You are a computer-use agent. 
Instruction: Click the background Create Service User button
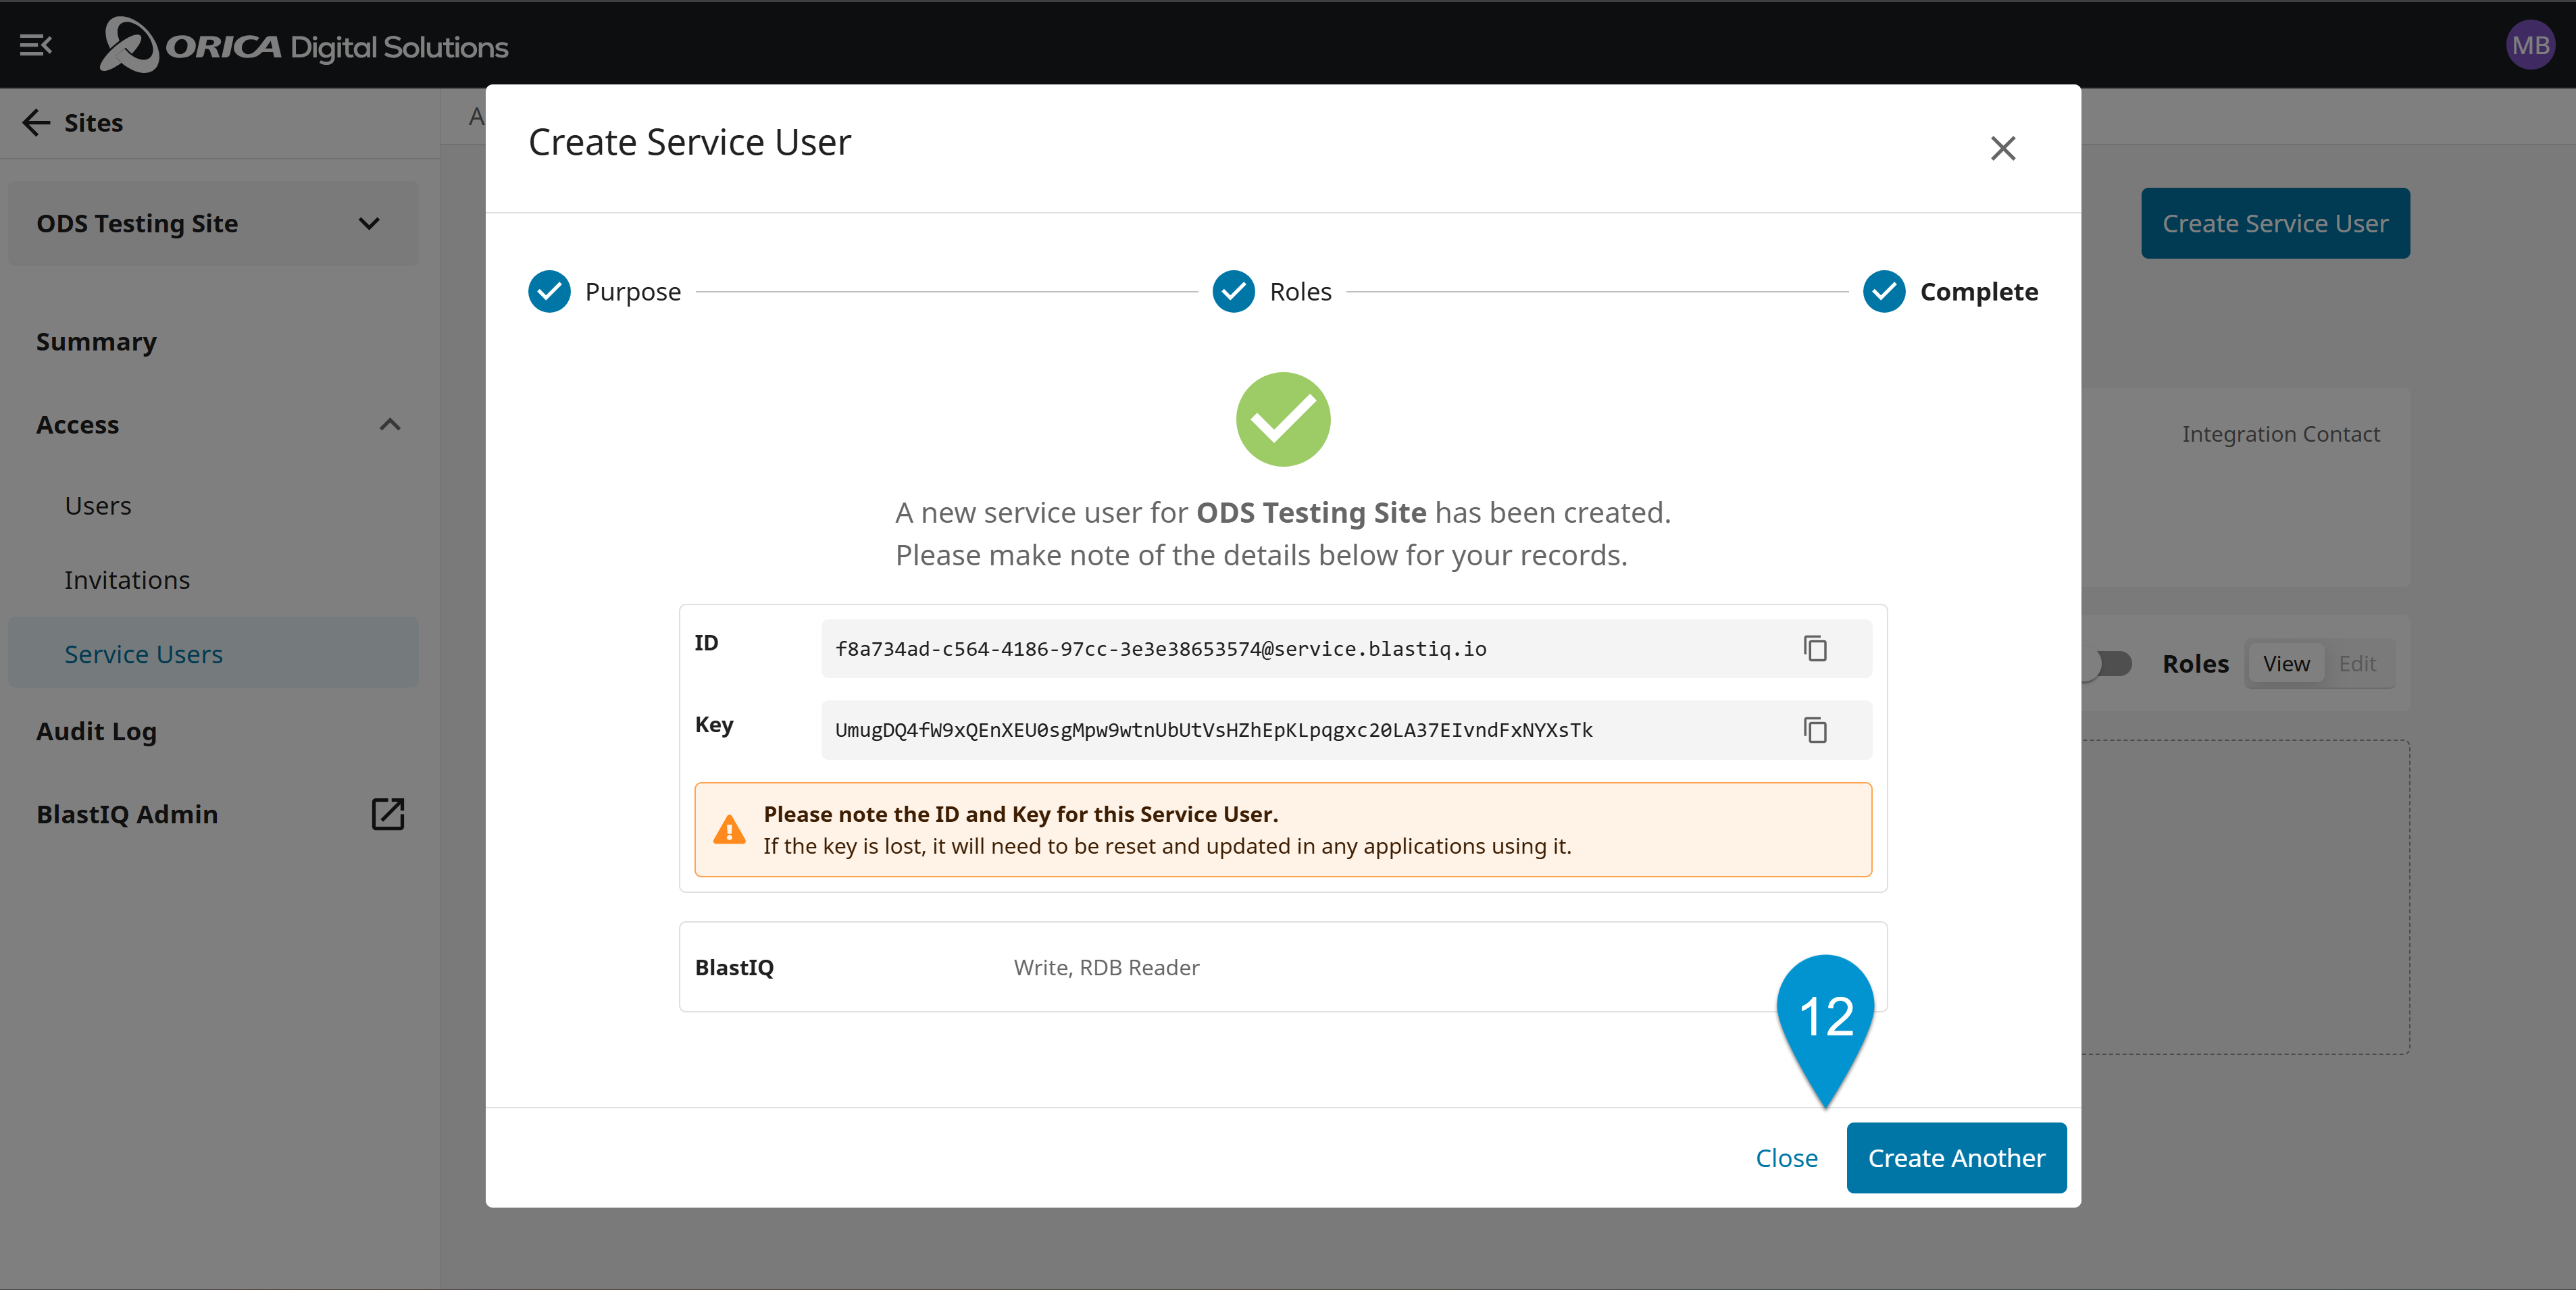tap(2275, 223)
